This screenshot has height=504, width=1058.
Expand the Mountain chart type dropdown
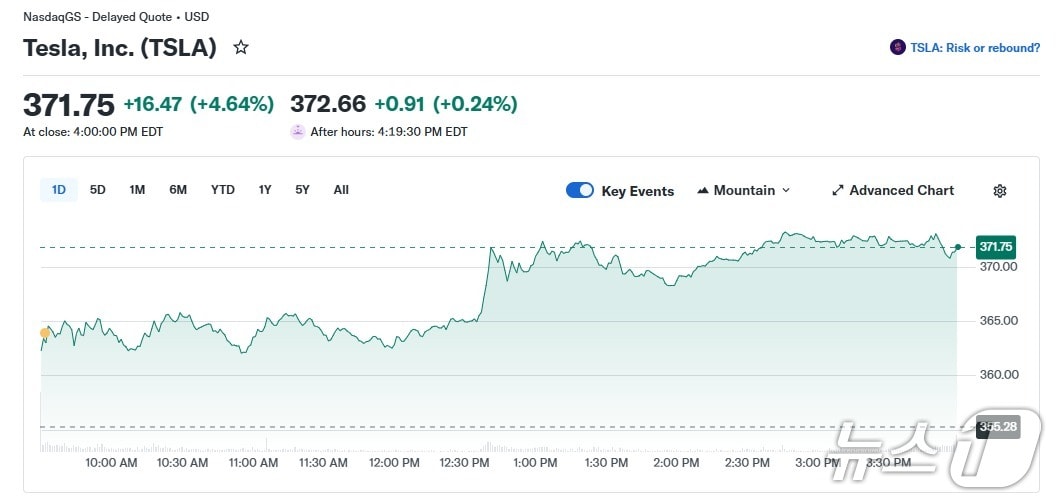[x=786, y=190]
